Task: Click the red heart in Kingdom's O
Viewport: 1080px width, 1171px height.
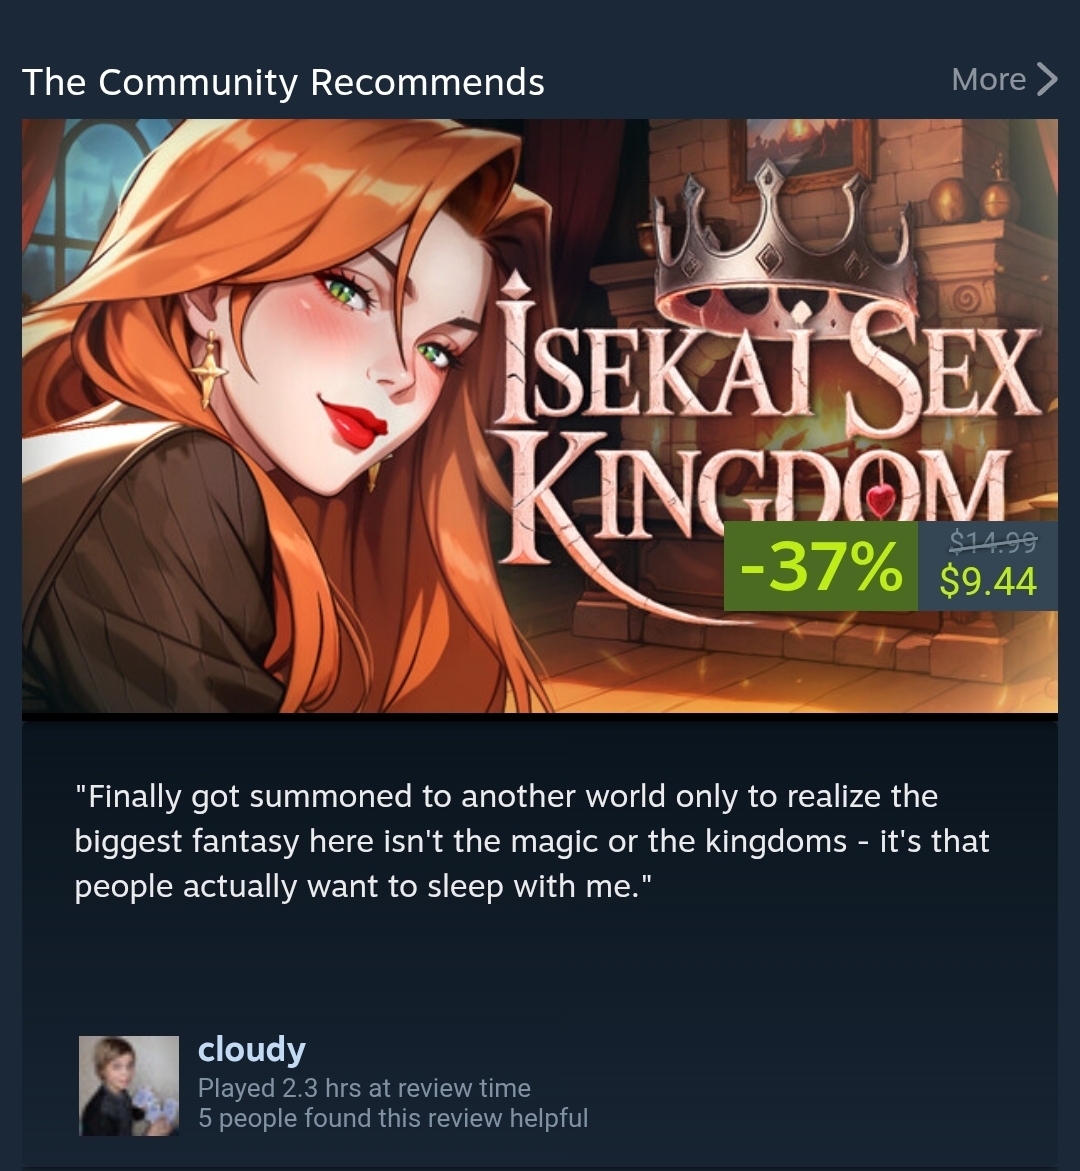Action: 881,498
